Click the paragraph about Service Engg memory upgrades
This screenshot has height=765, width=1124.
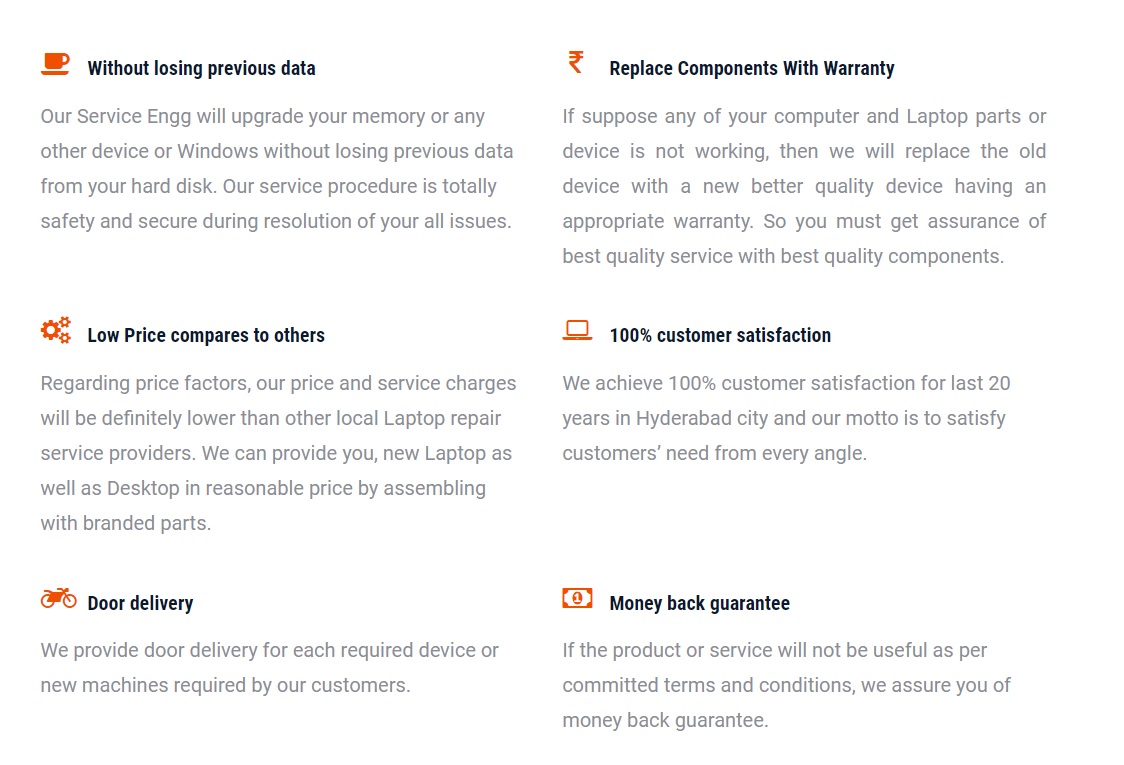click(x=277, y=168)
